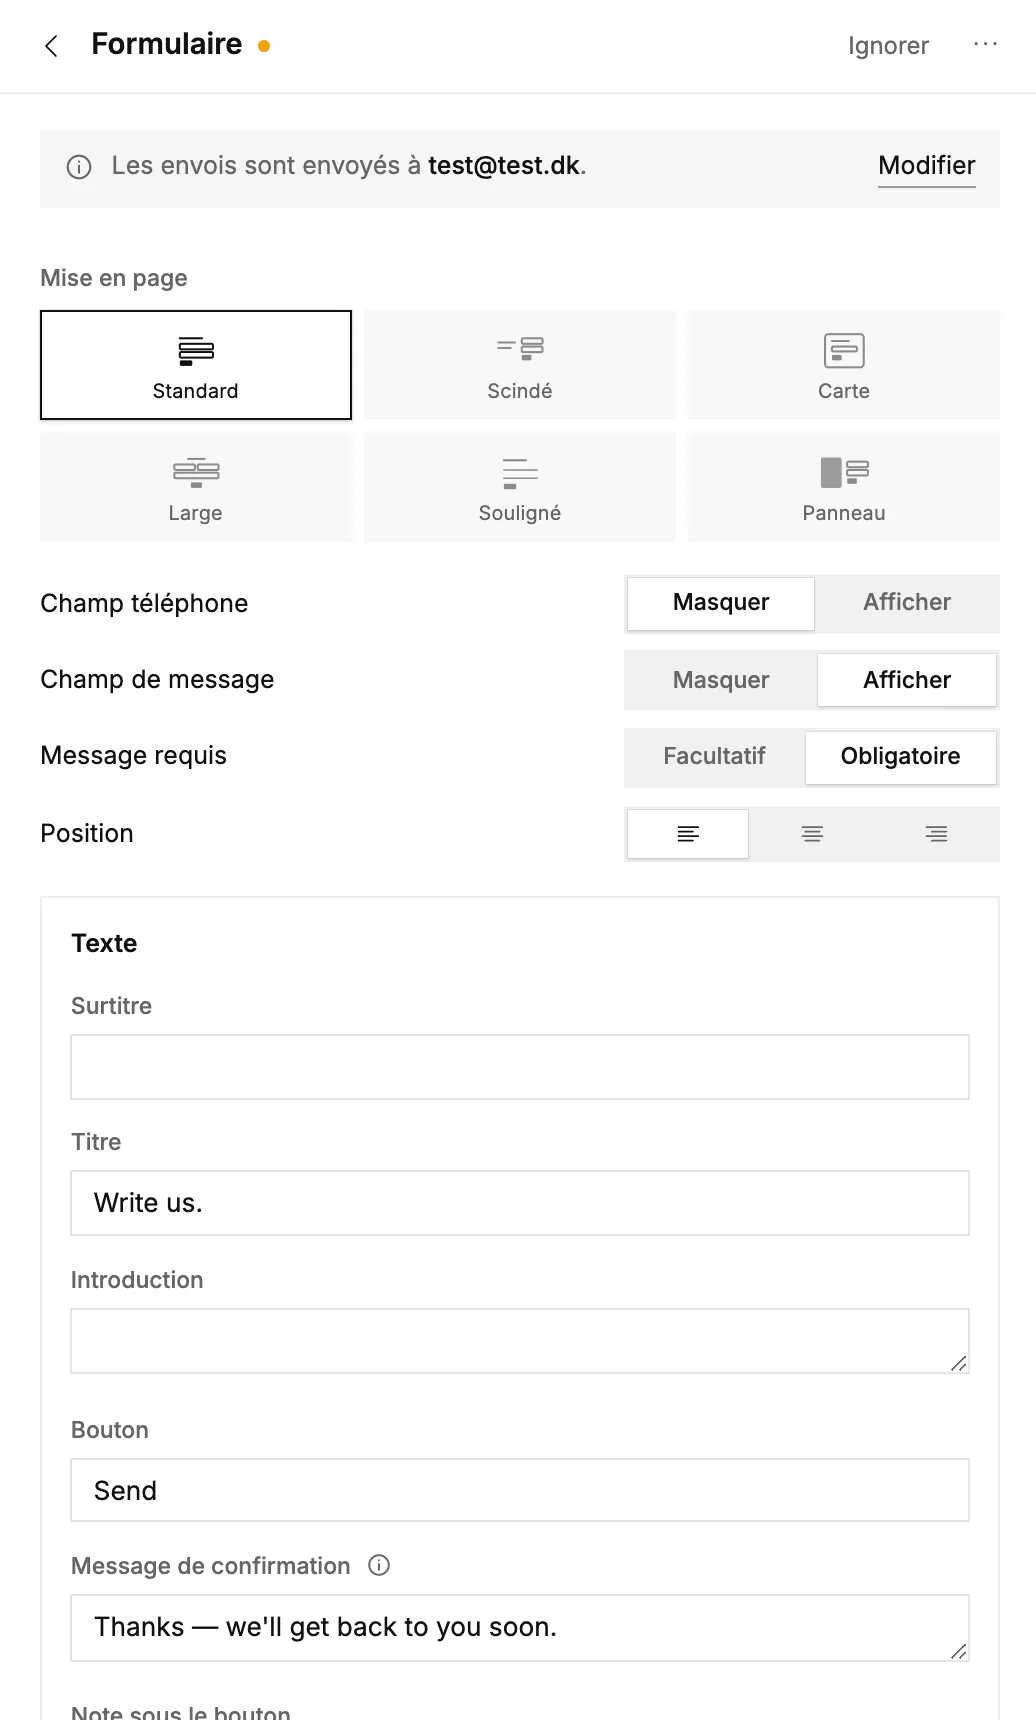Click Modifier to change the email
The height and width of the screenshot is (1720, 1036).
(927, 166)
